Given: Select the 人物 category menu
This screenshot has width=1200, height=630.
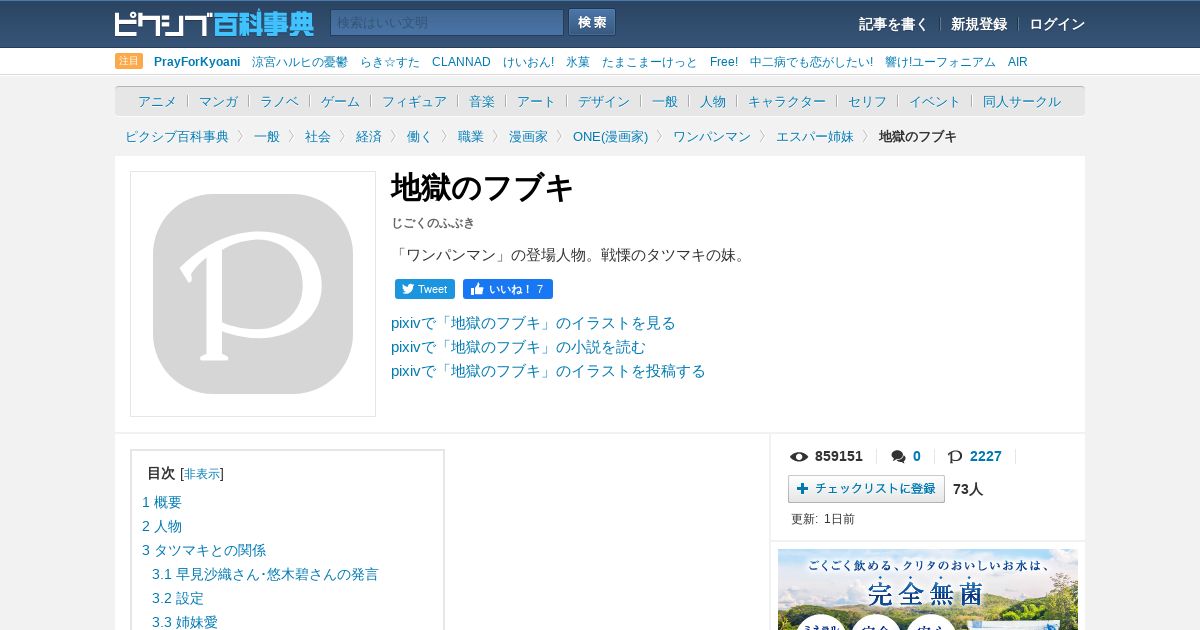Looking at the screenshot, I should click(713, 101).
